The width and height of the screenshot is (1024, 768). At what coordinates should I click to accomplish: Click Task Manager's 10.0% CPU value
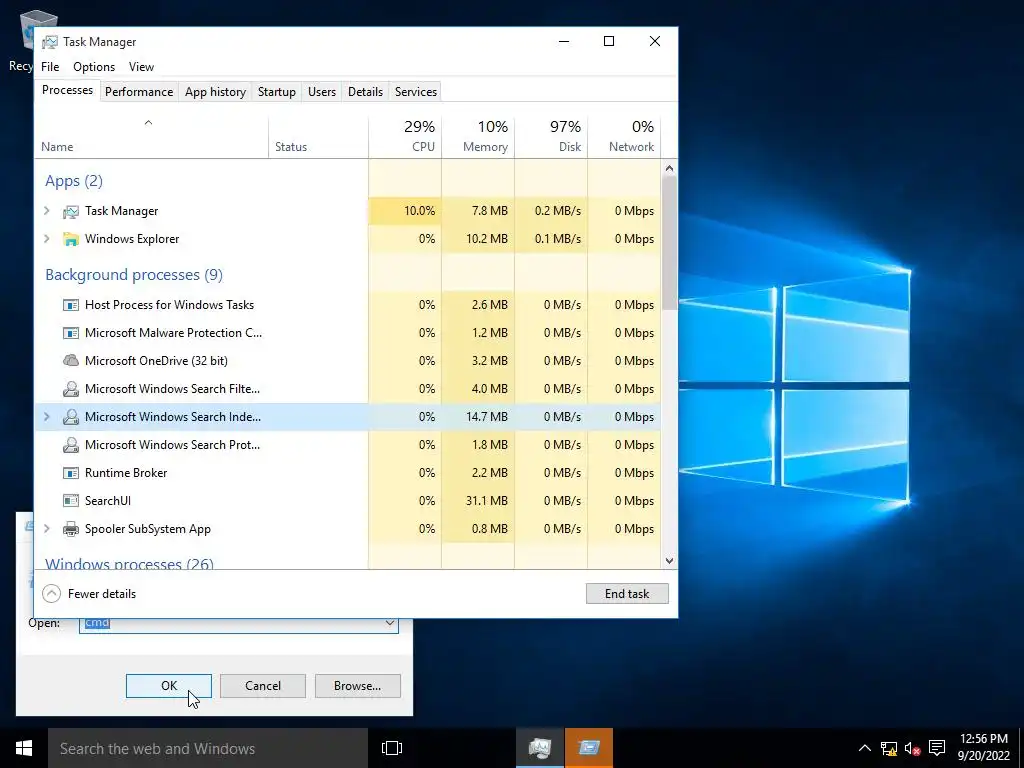click(419, 211)
